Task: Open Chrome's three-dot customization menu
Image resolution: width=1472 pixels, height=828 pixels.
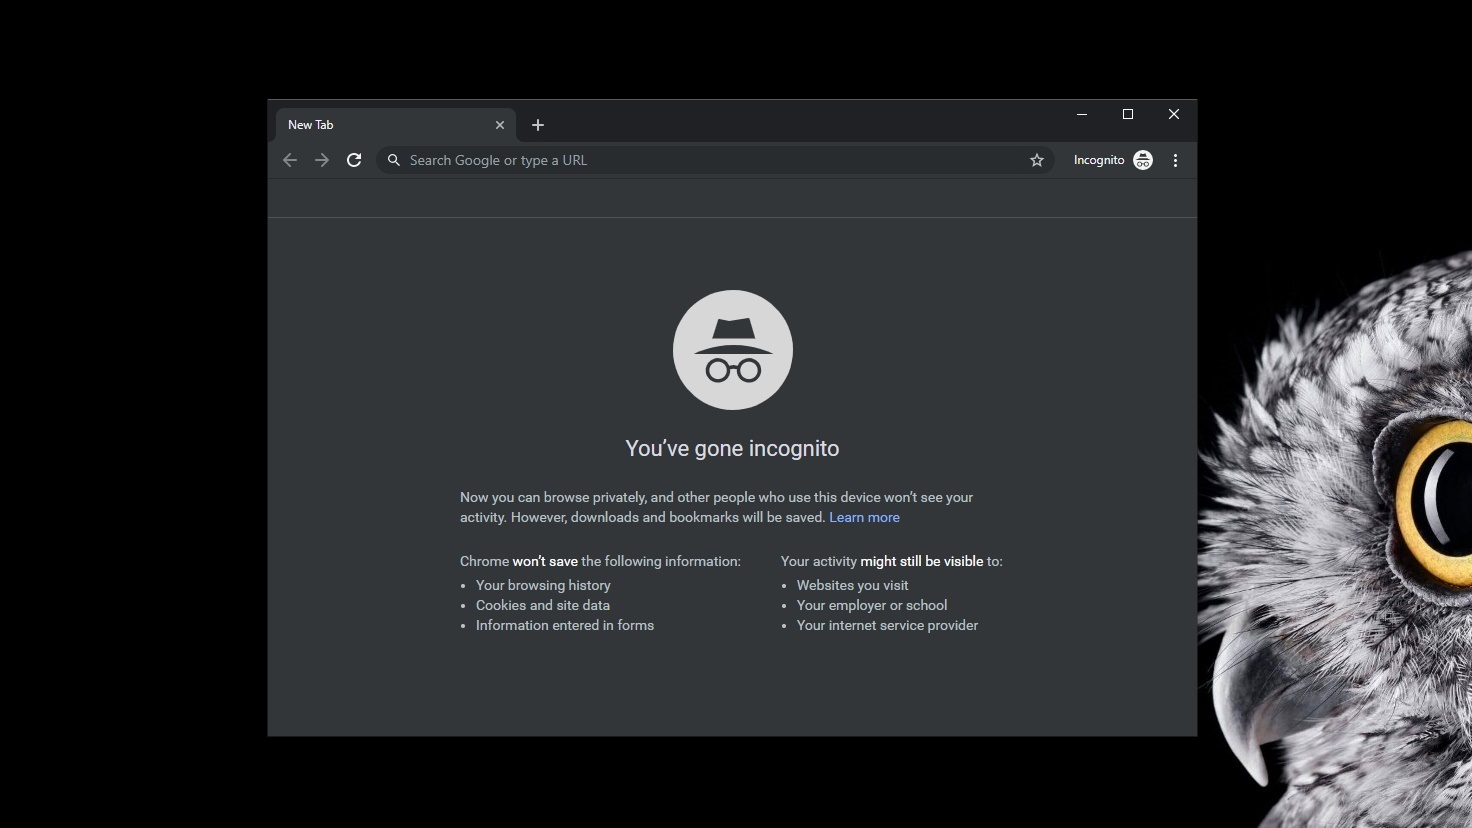Action: [1175, 160]
